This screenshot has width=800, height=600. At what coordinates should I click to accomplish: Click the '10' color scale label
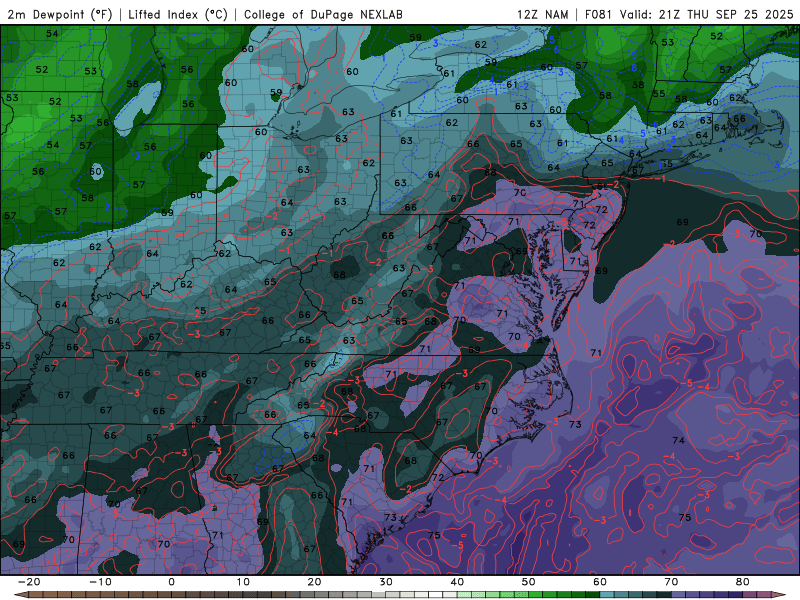[243, 582]
